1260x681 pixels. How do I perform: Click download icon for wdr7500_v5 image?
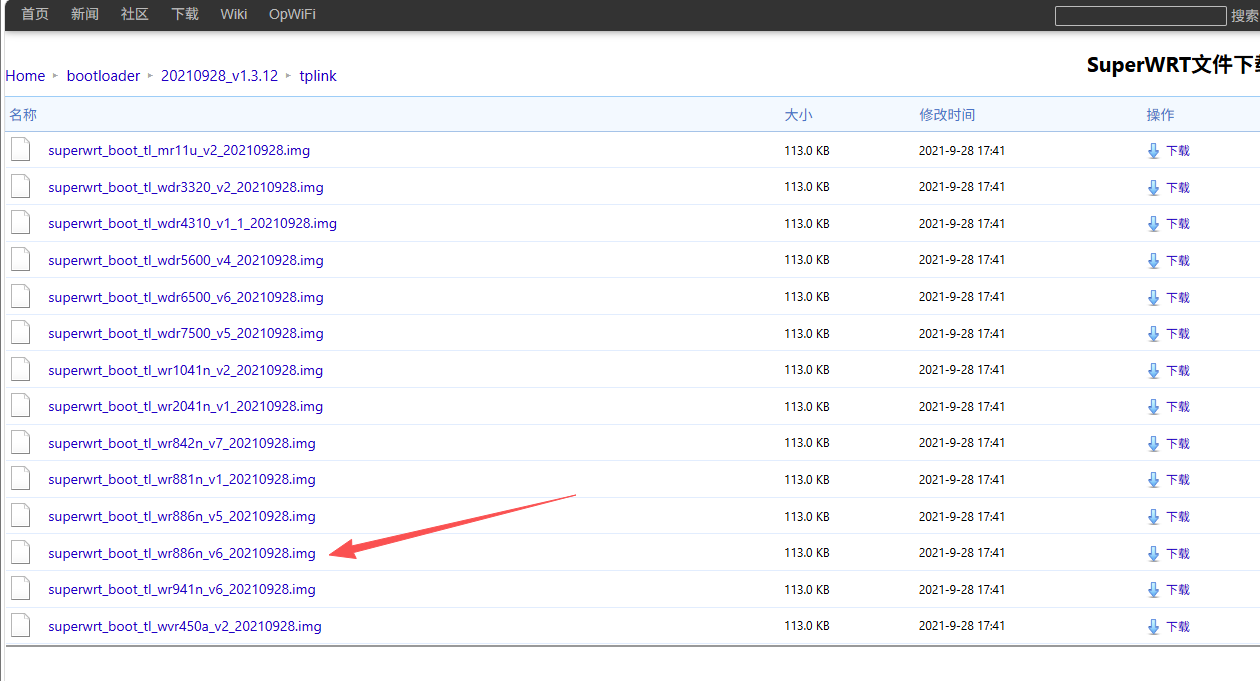coord(1153,334)
